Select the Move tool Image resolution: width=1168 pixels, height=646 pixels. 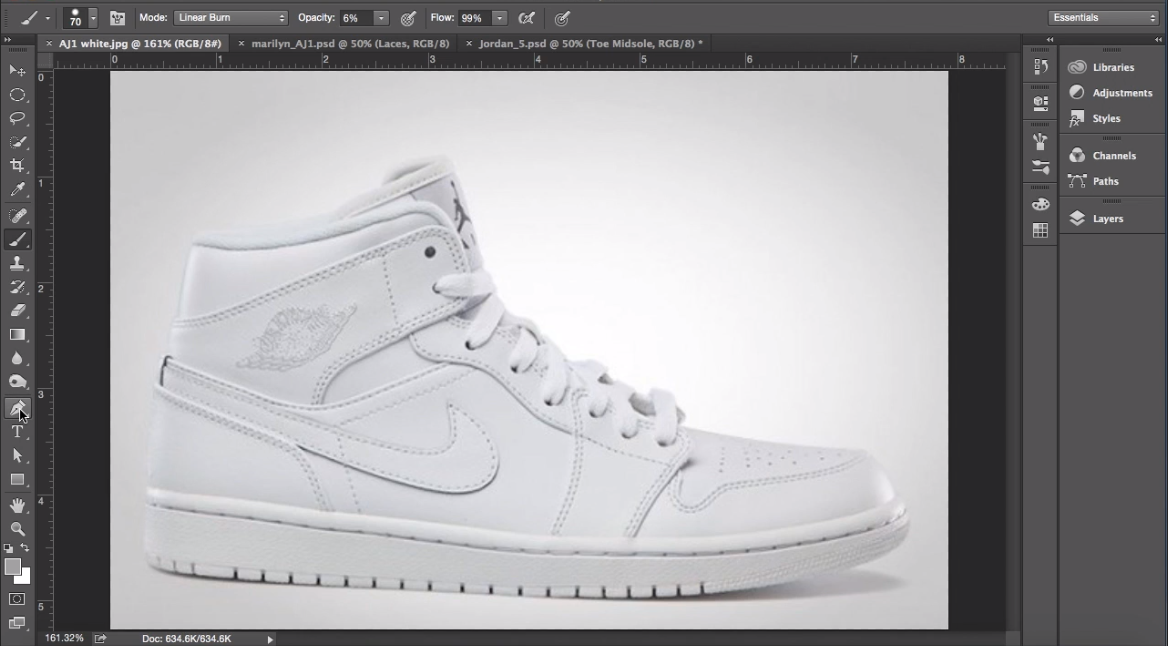(x=17, y=71)
